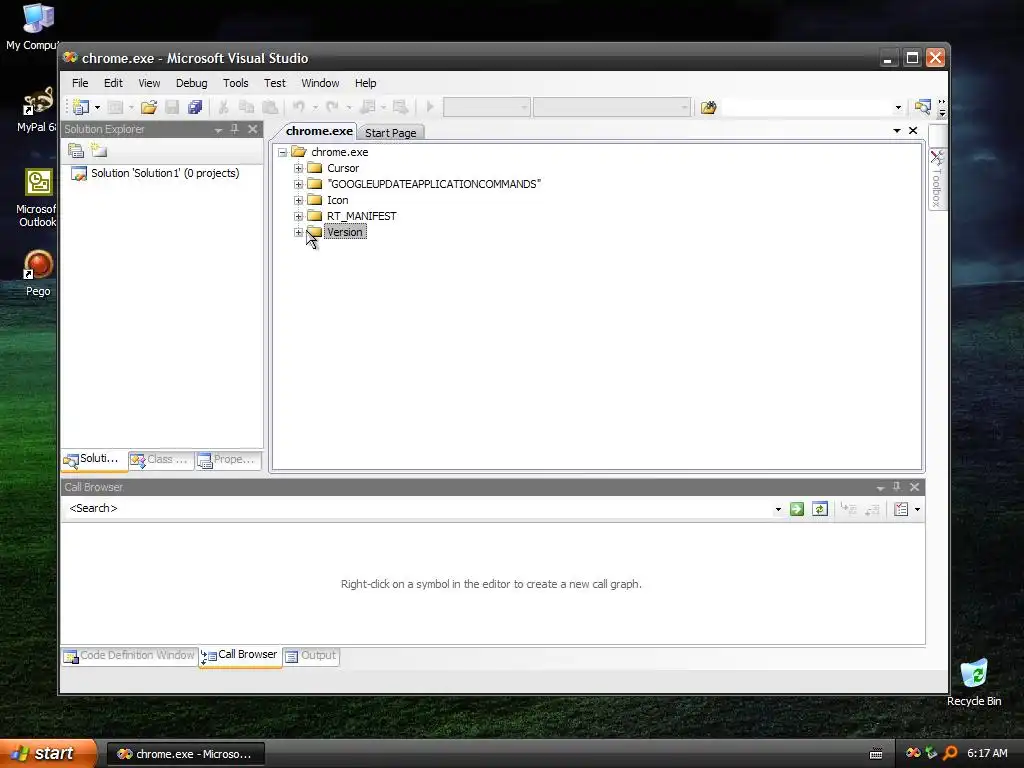
Task: Click the green Search arrow button
Action: tap(797, 509)
